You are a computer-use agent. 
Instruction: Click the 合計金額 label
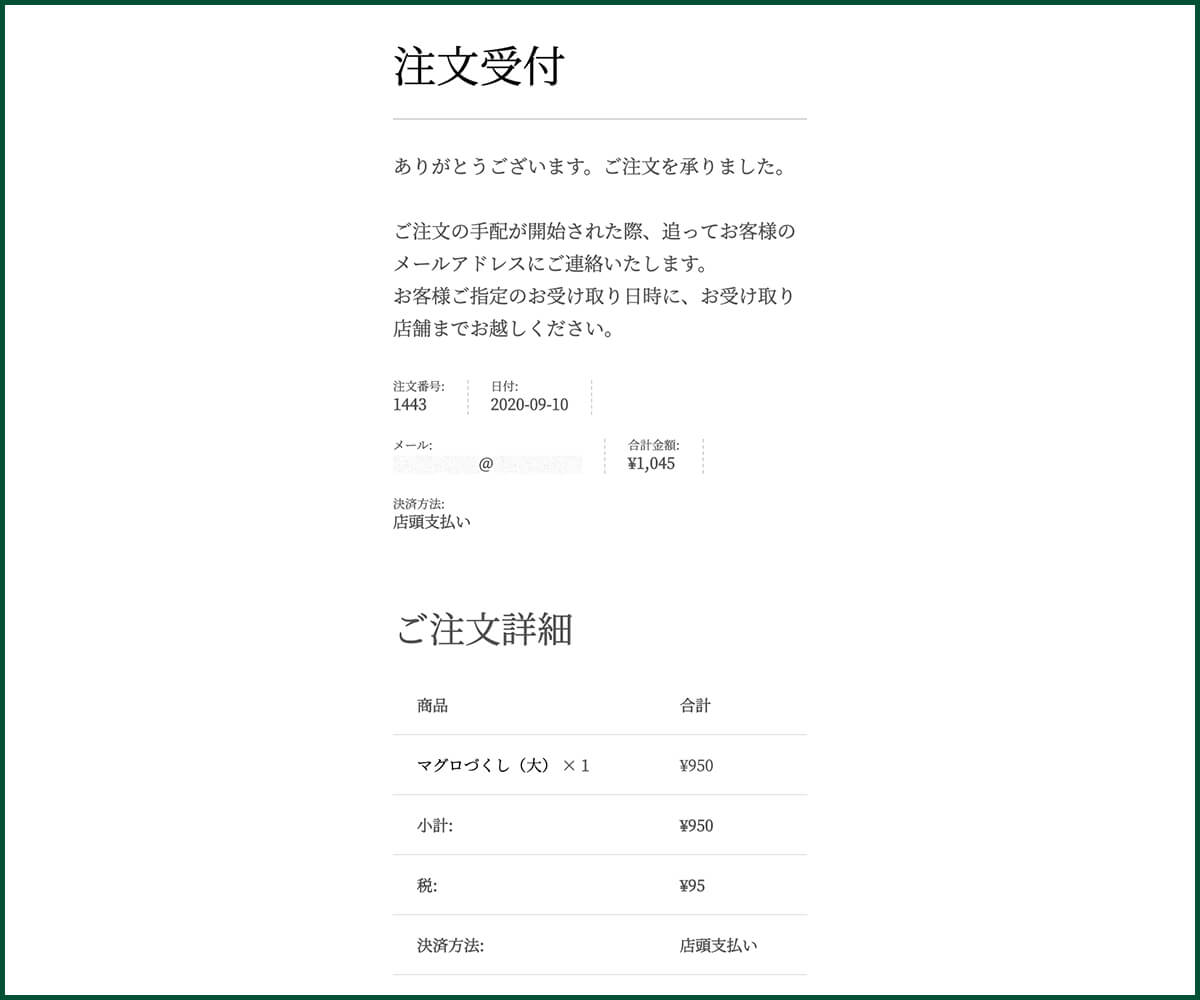pyautogui.click(x=654, y=445)
